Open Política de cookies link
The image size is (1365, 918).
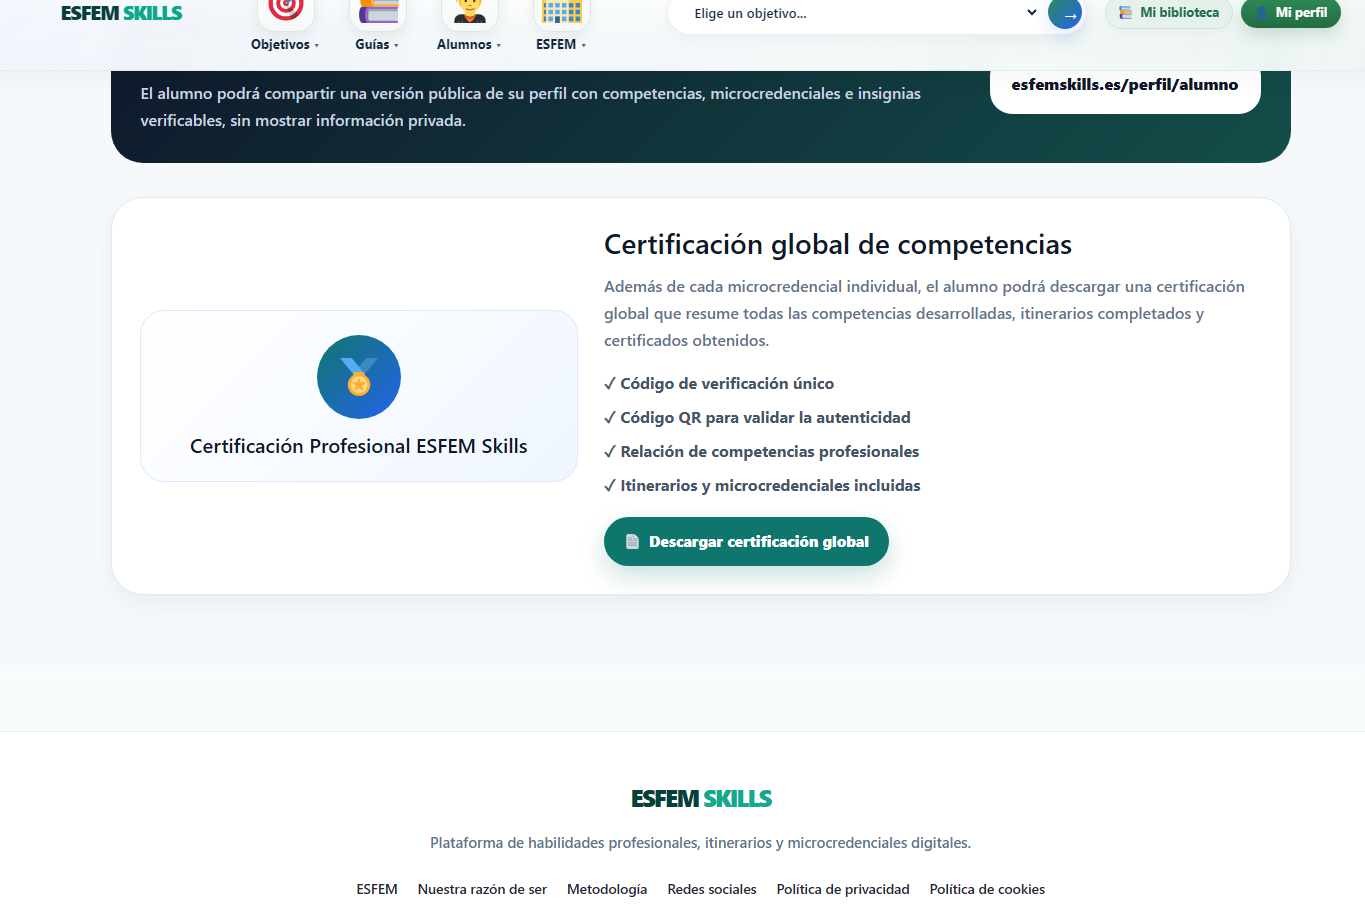click(x=987, y=889)
